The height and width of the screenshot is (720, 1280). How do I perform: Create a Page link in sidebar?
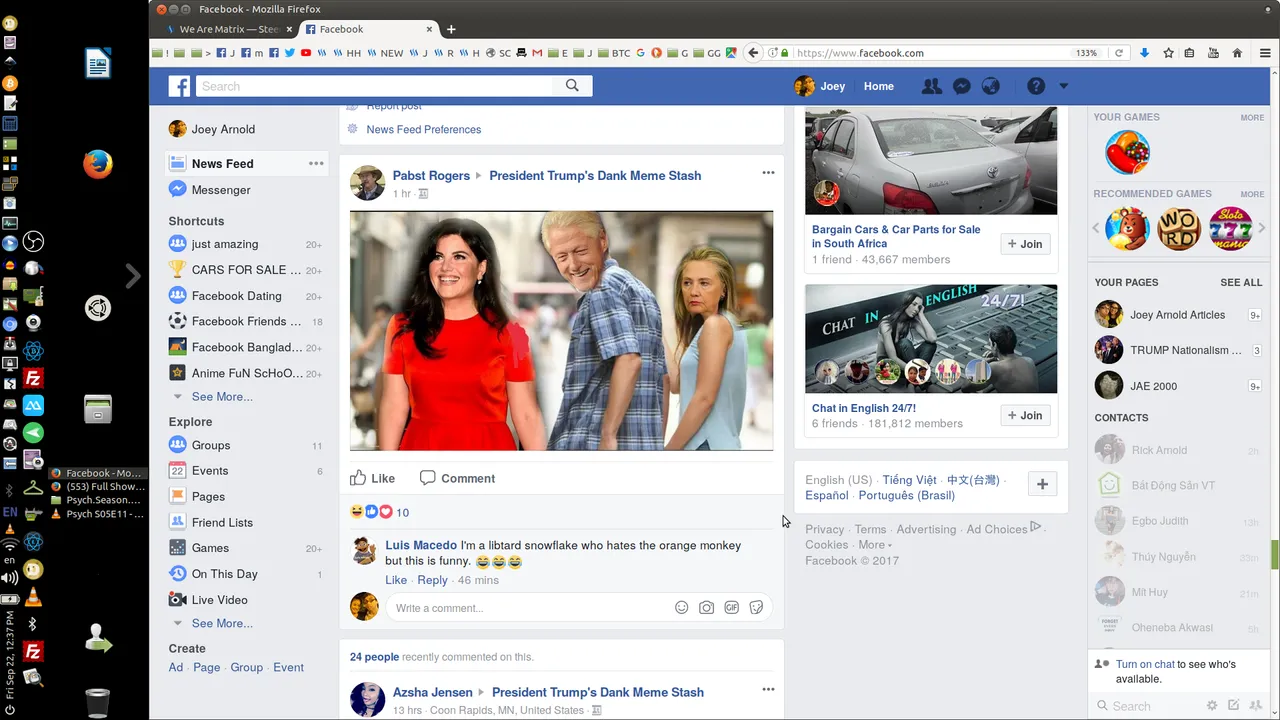pyautogui.click(x=207, y=667)
